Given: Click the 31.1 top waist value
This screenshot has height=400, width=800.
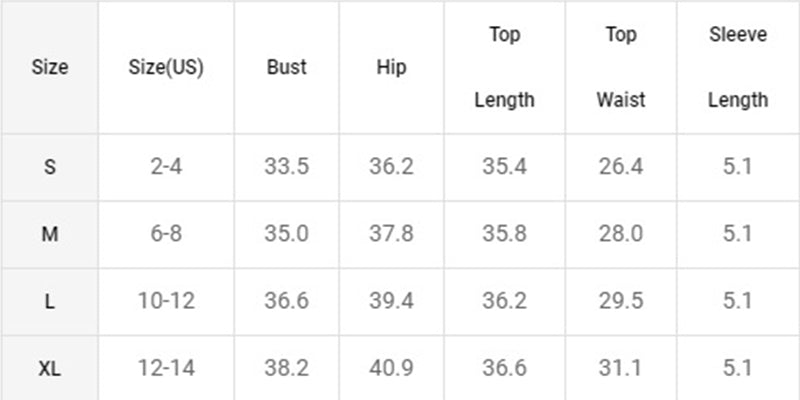Looking at the screenshot, I should coord(621,368).
